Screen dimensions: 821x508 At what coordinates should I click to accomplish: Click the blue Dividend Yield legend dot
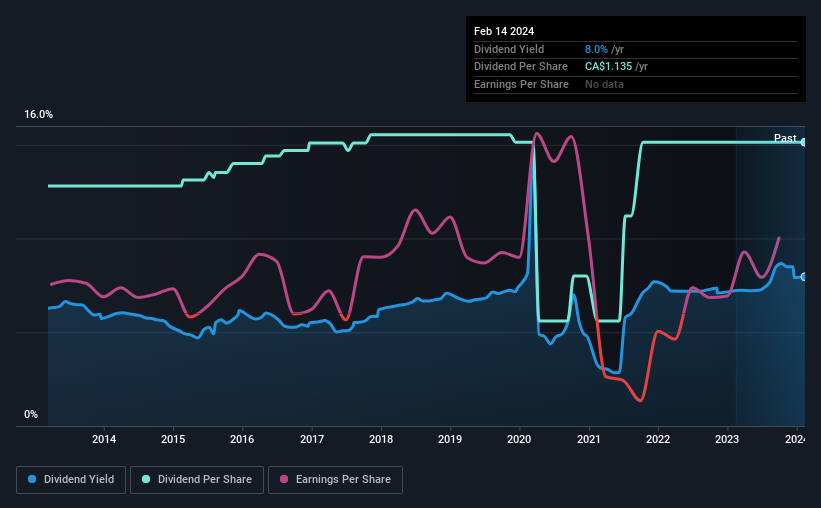coord(32,479)
